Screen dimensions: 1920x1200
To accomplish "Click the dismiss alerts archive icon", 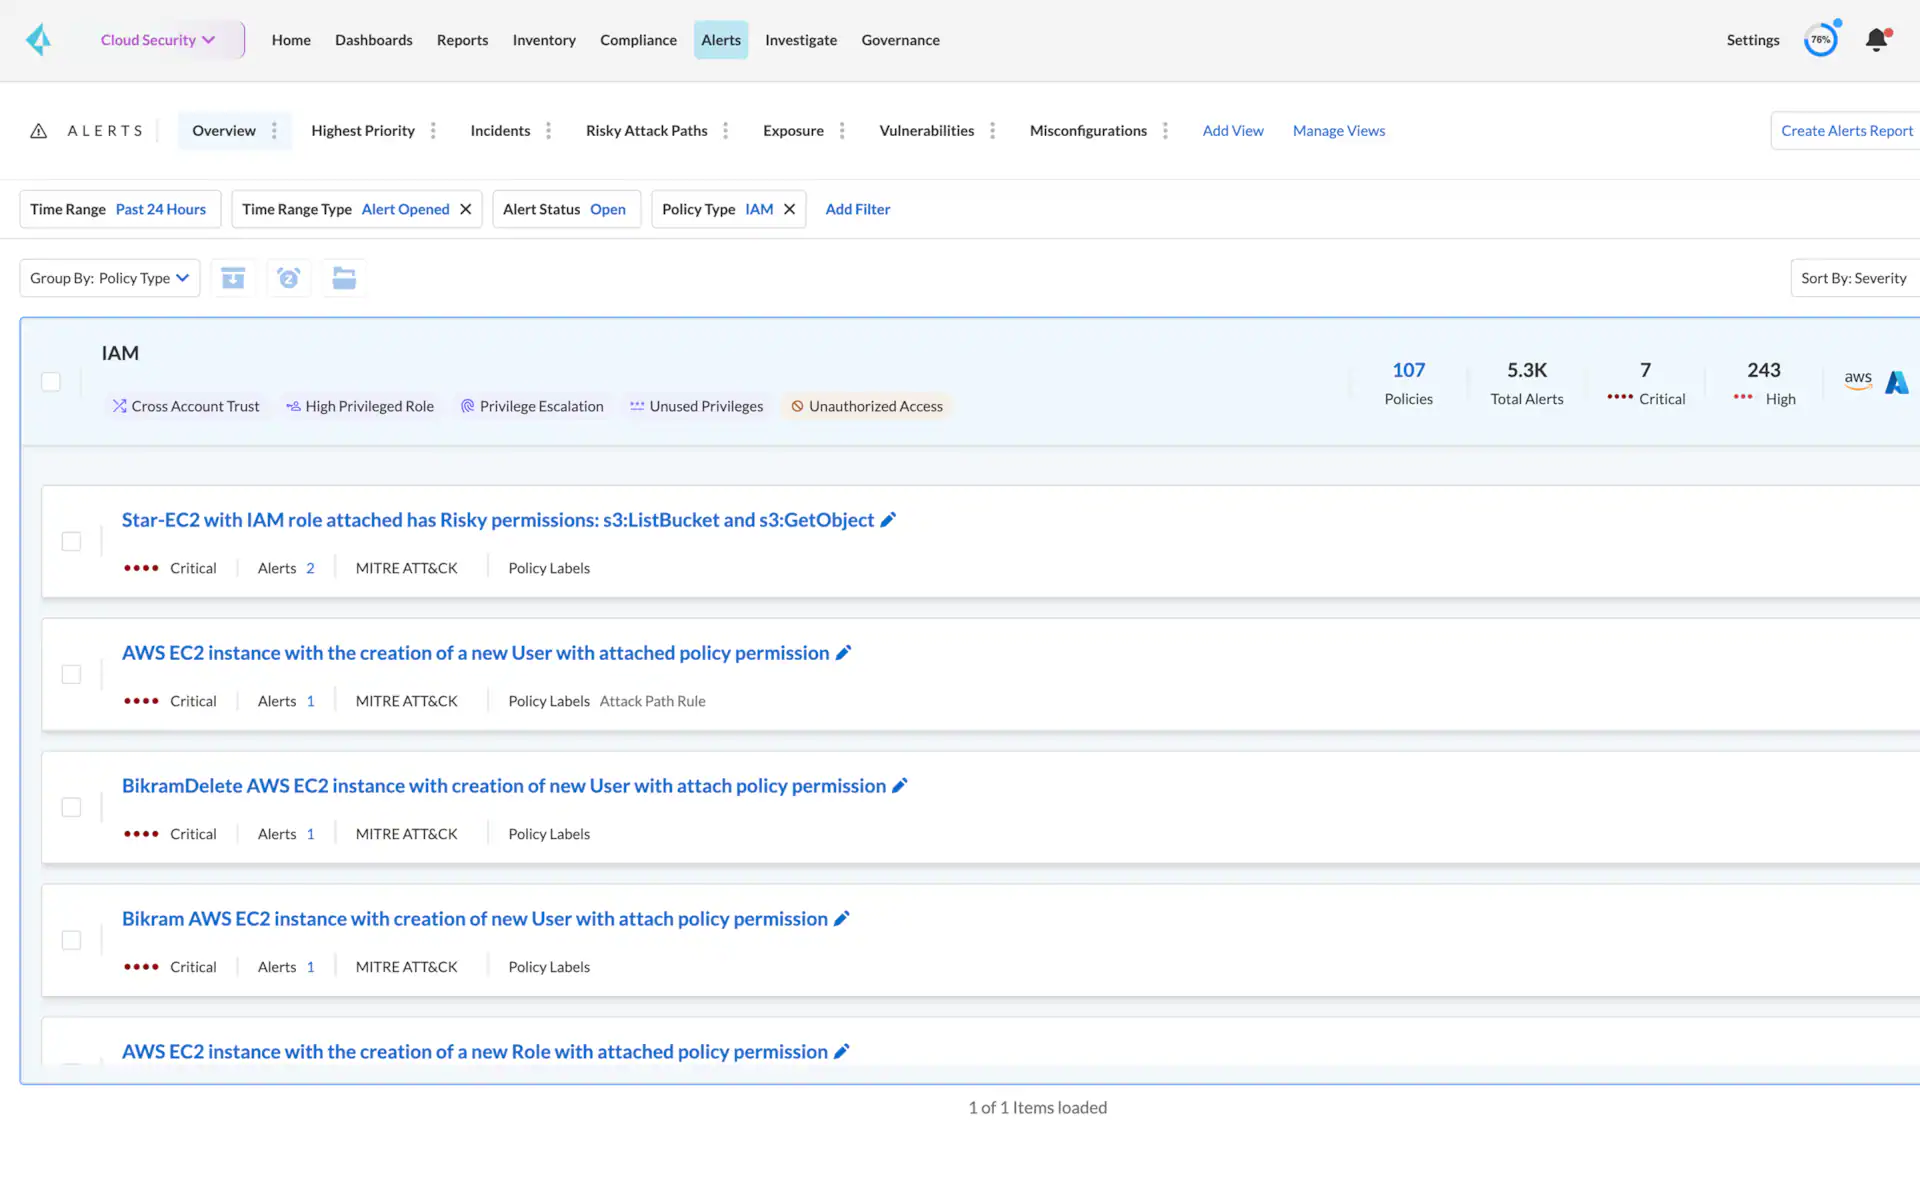I will [233, 278].
